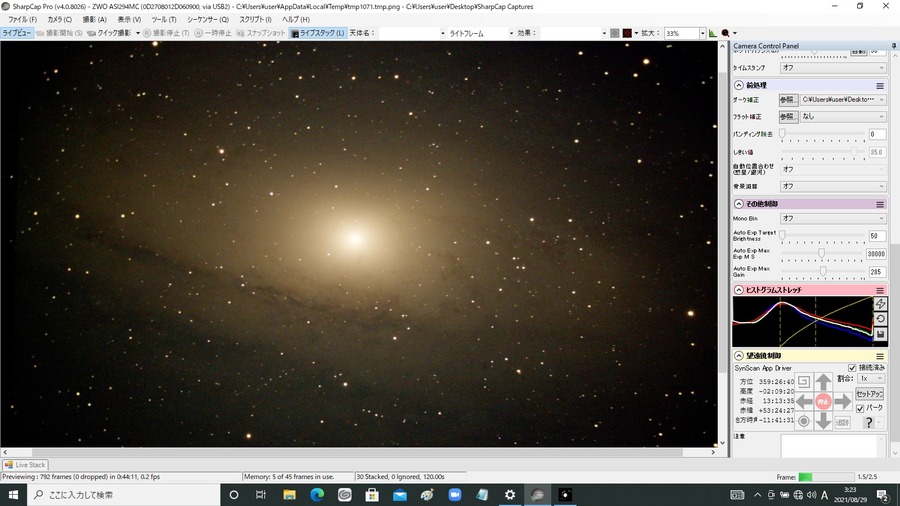Click the クイック撮影 quick capture button
This screenshot has height=506, width=900.
pyautogui.click(x=109, y=33)
